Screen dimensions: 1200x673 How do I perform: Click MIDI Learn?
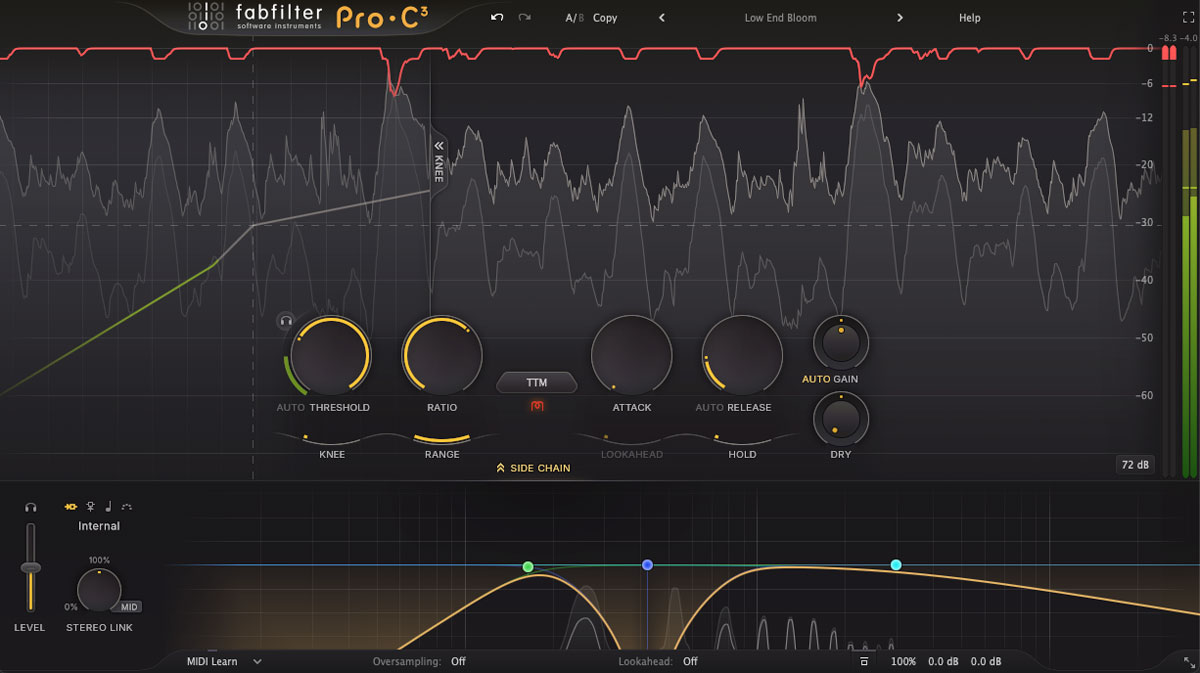click(x=212, y=662)
